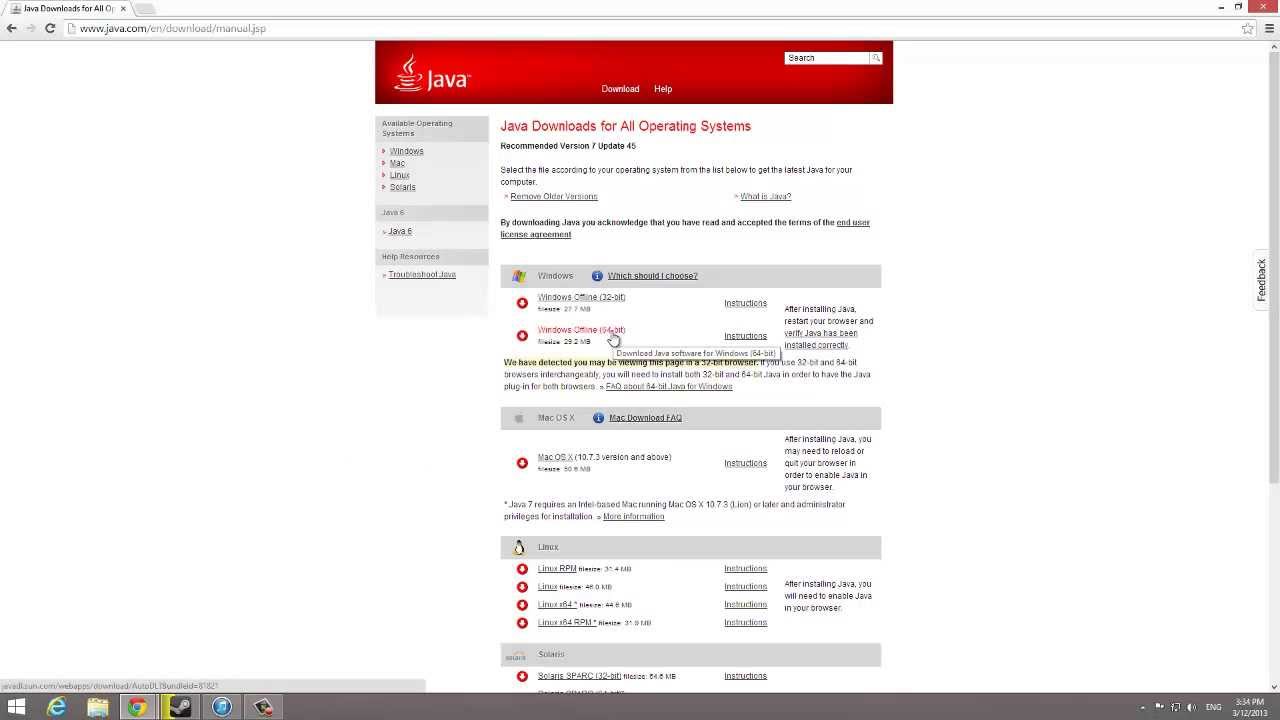1280x720 pixels.
Task: Click info icon next to Mac Download FAQ
Action: click(x=598, y=418)
